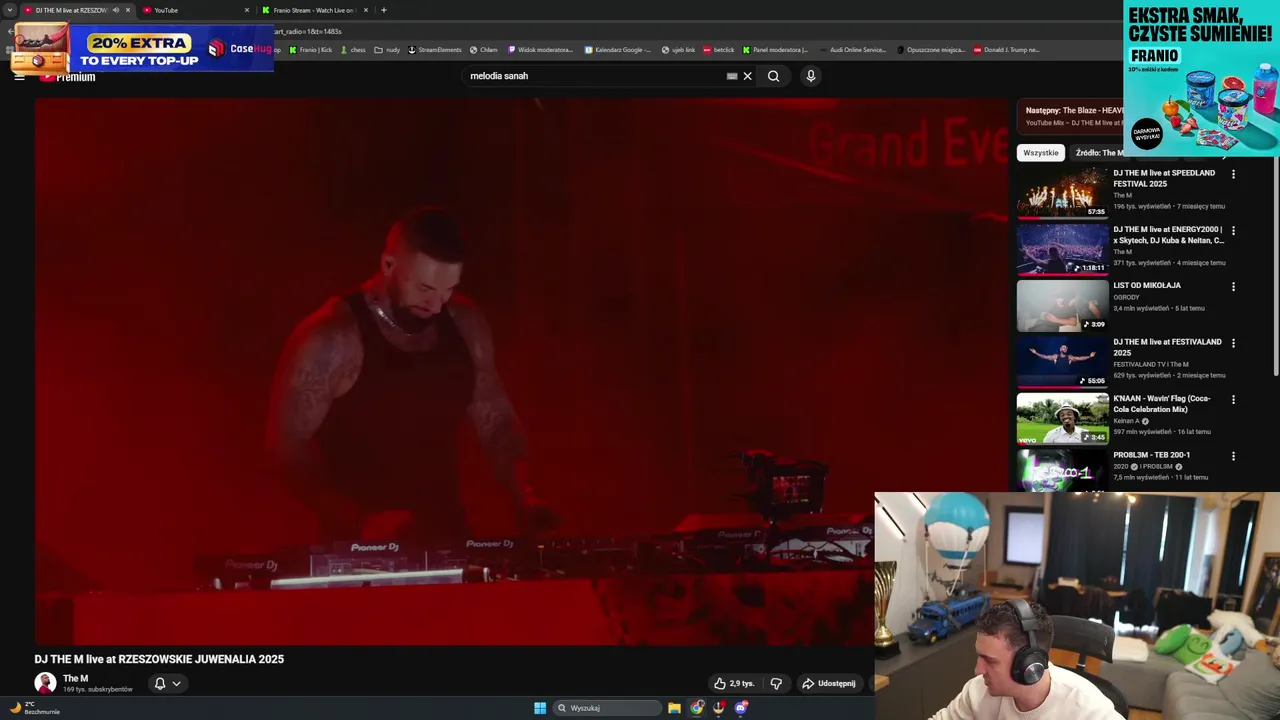
Task: Open options for SPEEDLAND FESTIVAL 2025 video
Action: 1233,174
